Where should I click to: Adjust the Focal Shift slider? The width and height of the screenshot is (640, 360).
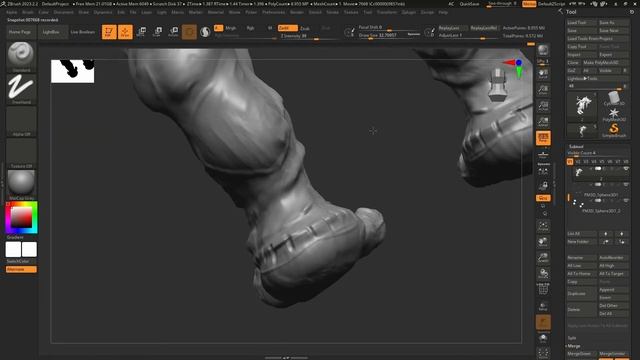[389, 27]
